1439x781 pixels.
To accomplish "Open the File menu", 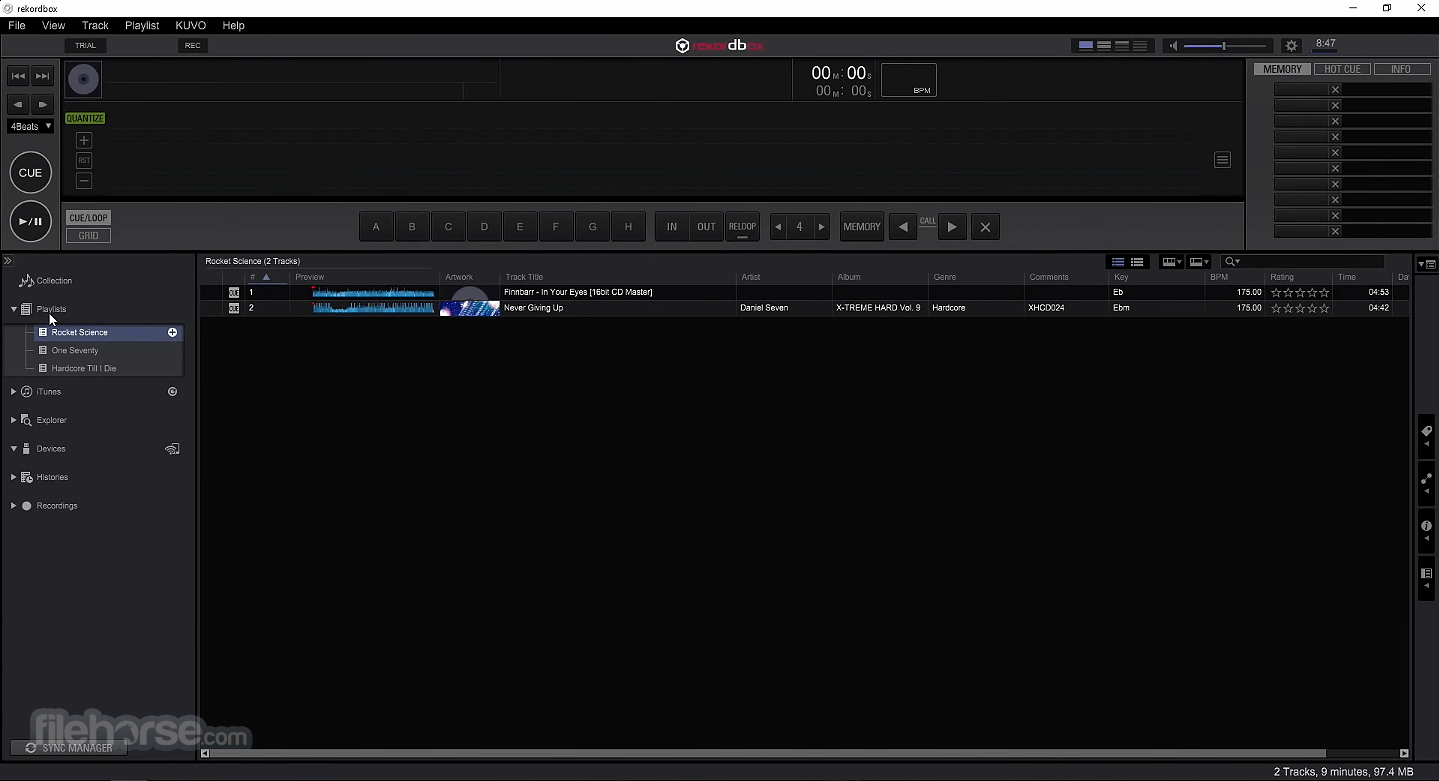I will tap(17, 25).
